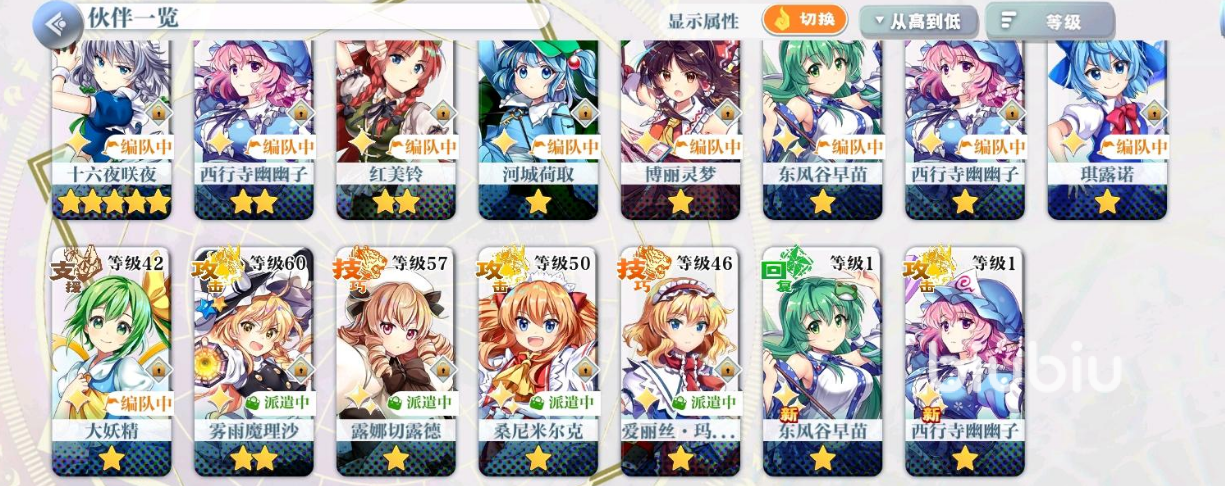This screenshot has width=1225, height=486.
Task: Open the 从高到低 sort order dropdown
Action: 919,21
